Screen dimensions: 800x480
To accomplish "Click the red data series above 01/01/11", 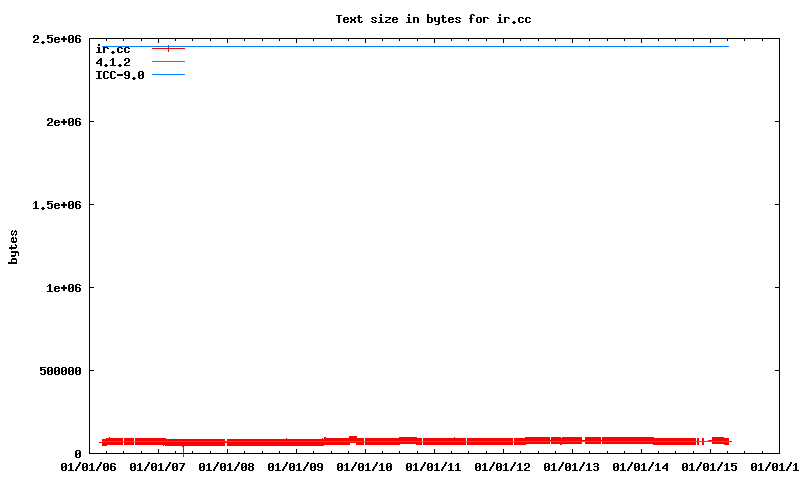I will tap(434, 441).
